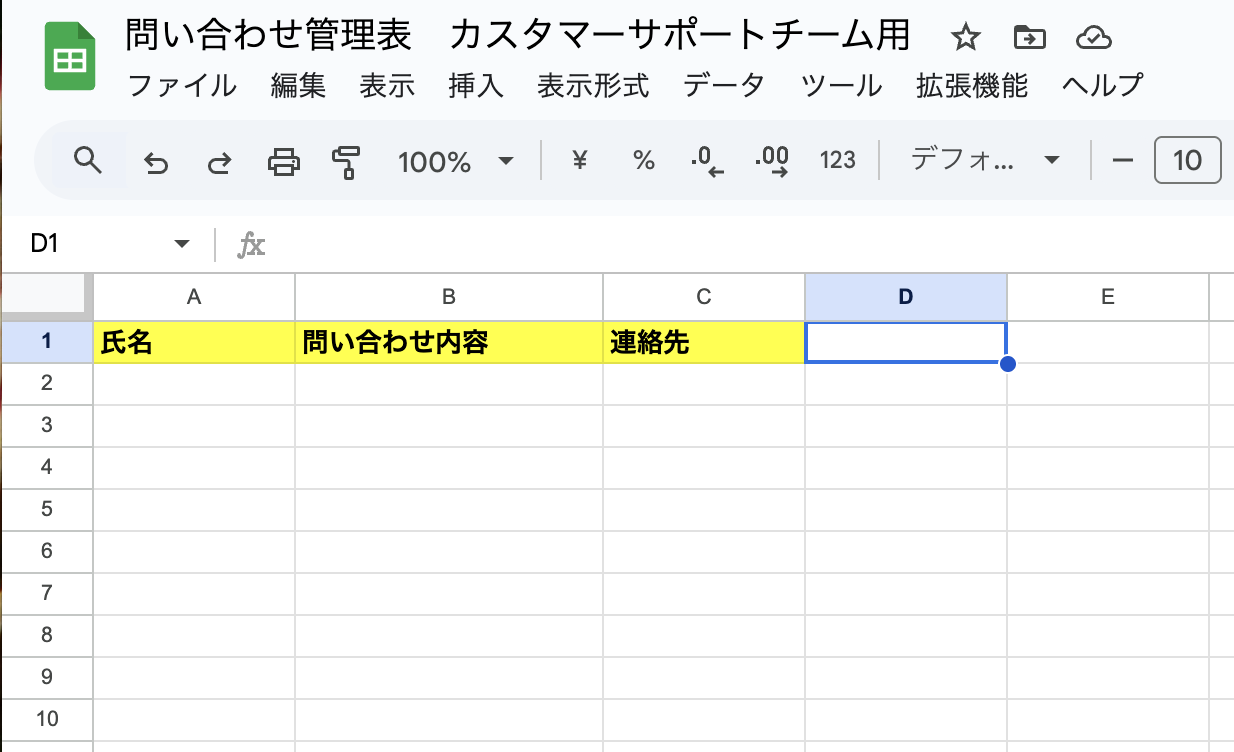This screenshot has height=752, width=1234.
Task: Click the font size decrease minus button
Action: 1123,160
